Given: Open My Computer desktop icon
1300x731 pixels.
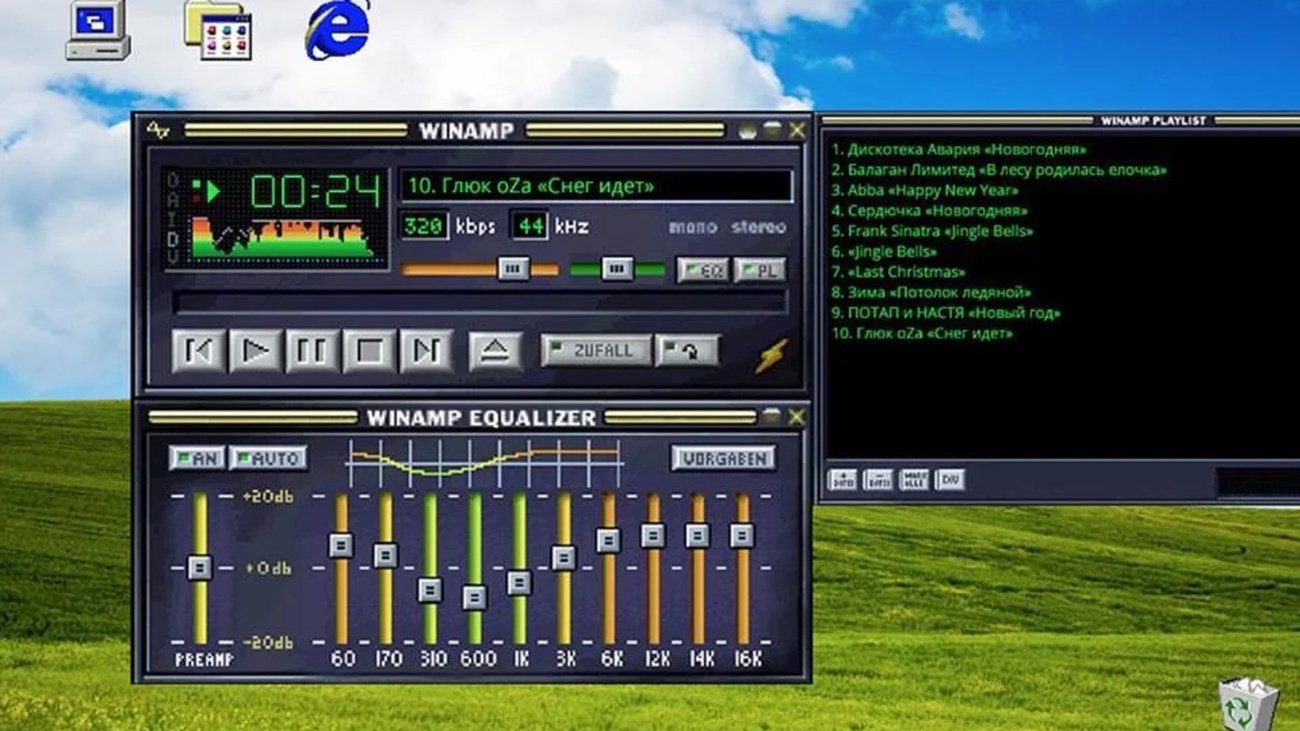Looking at the screenshot, I should (x=98, y=30).
